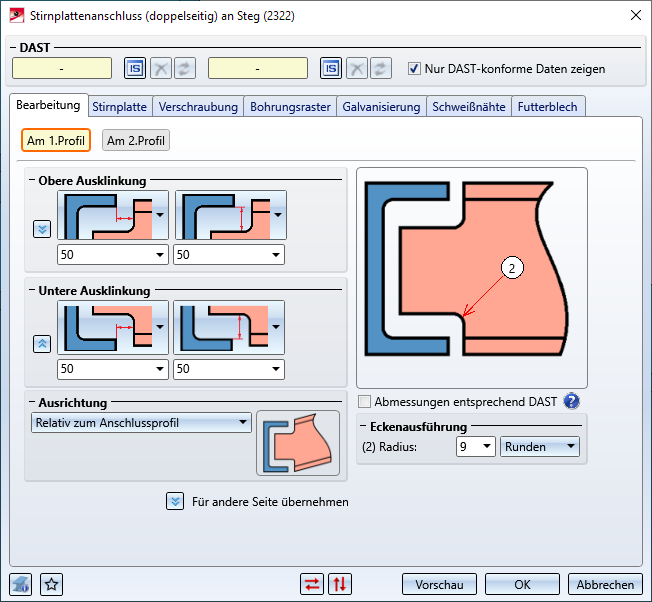652x602 pixels.
Task: Select Am 2.Profil toggle button
Action: (x=136, y=141)
